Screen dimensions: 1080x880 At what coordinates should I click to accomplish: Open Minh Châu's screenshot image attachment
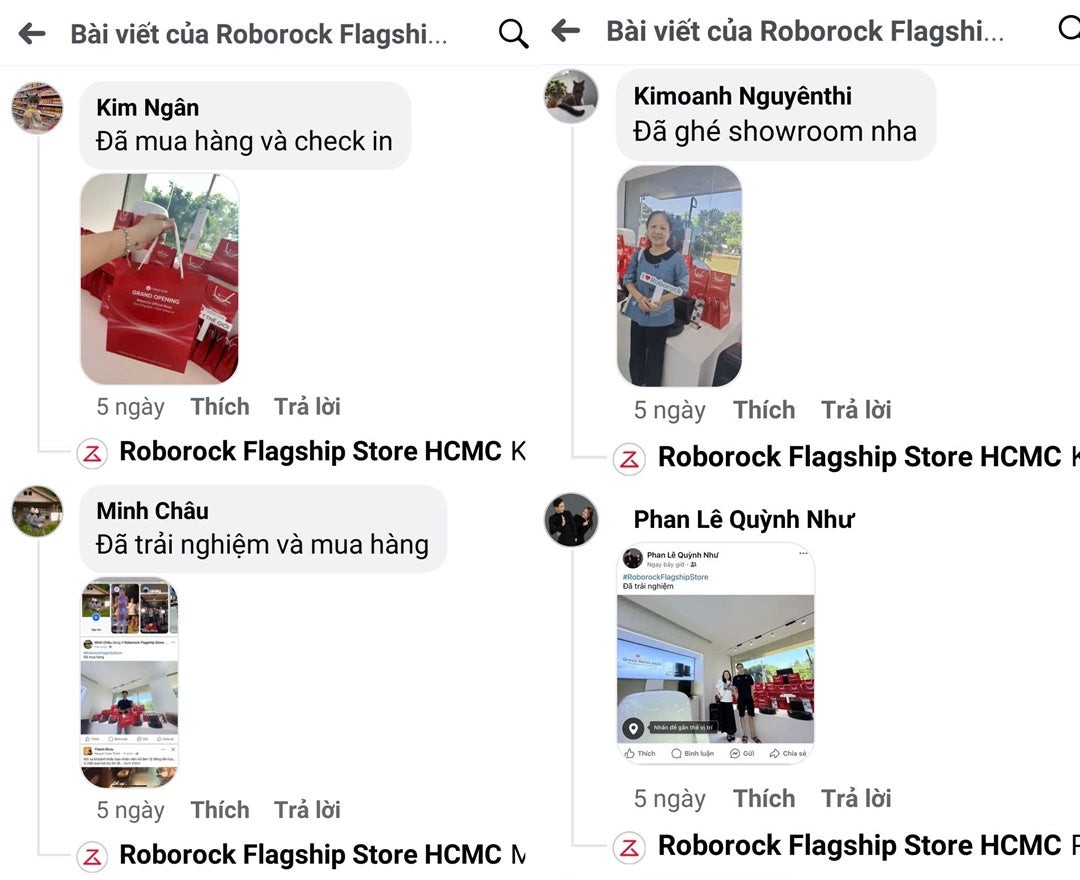point(129,682)
